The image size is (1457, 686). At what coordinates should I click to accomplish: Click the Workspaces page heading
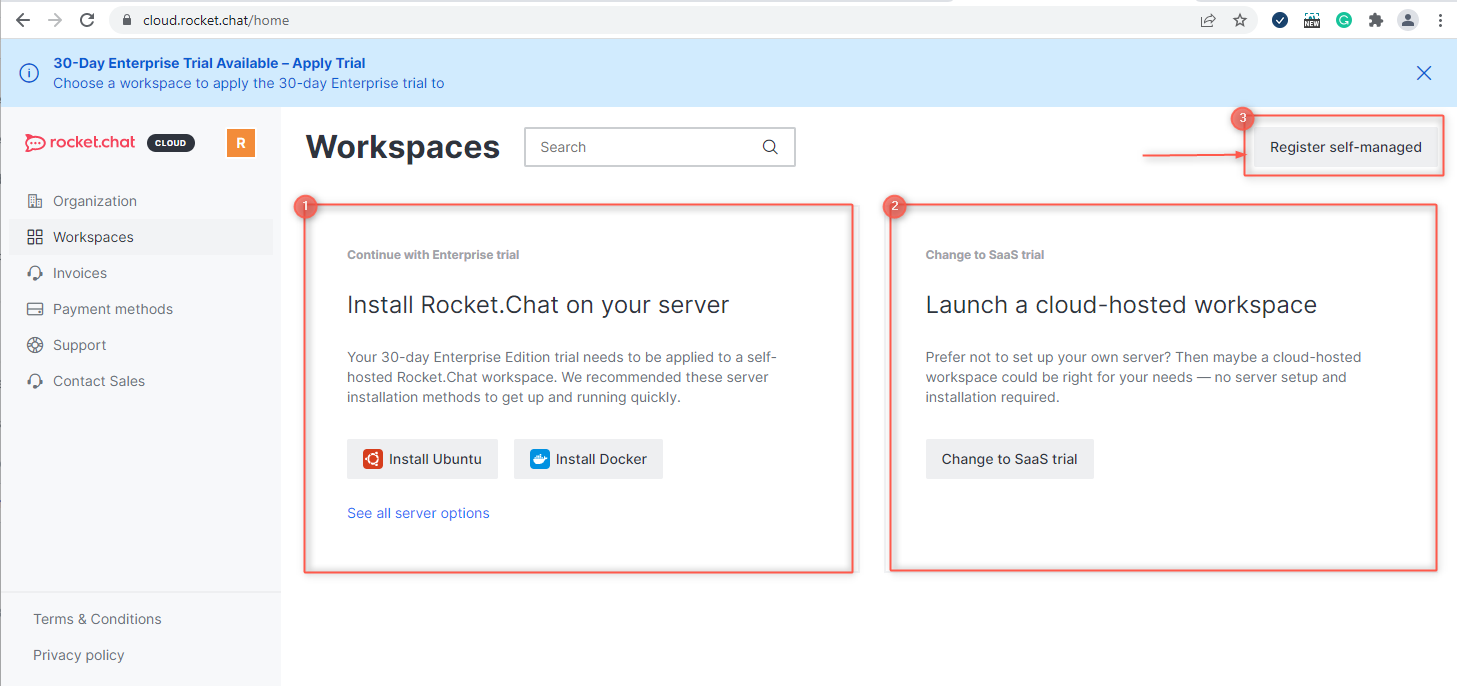point(403,147)
